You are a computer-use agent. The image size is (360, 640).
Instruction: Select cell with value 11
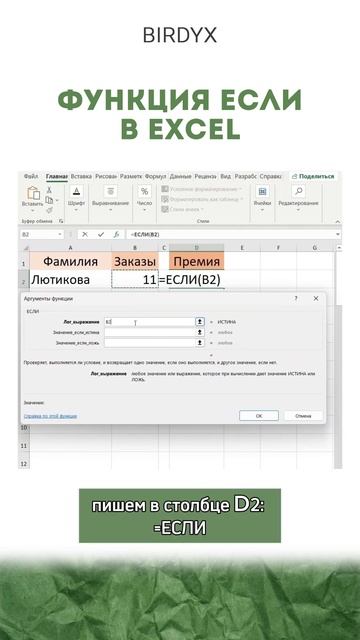(135, 280)
